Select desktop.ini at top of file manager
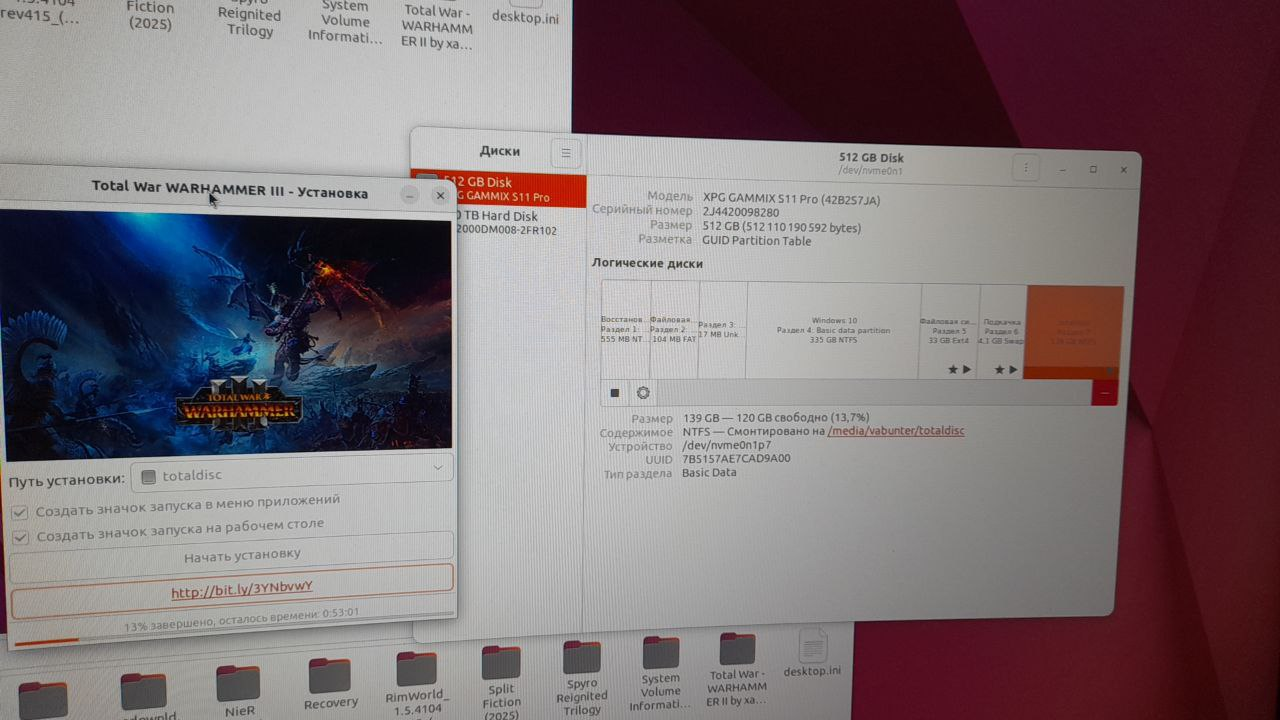 pos(526,17)
